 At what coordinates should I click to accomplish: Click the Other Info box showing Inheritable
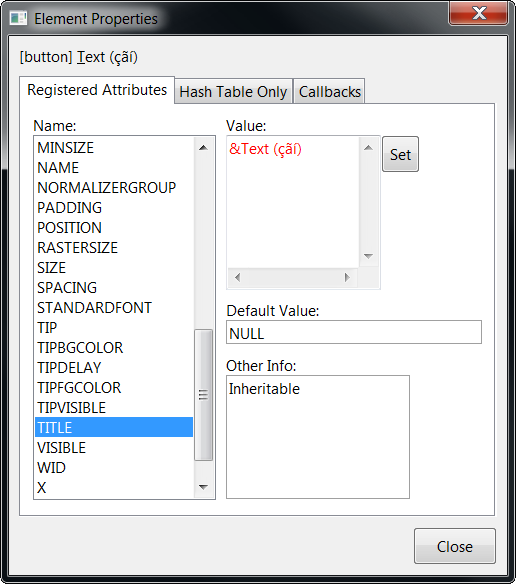pos(318,437)
